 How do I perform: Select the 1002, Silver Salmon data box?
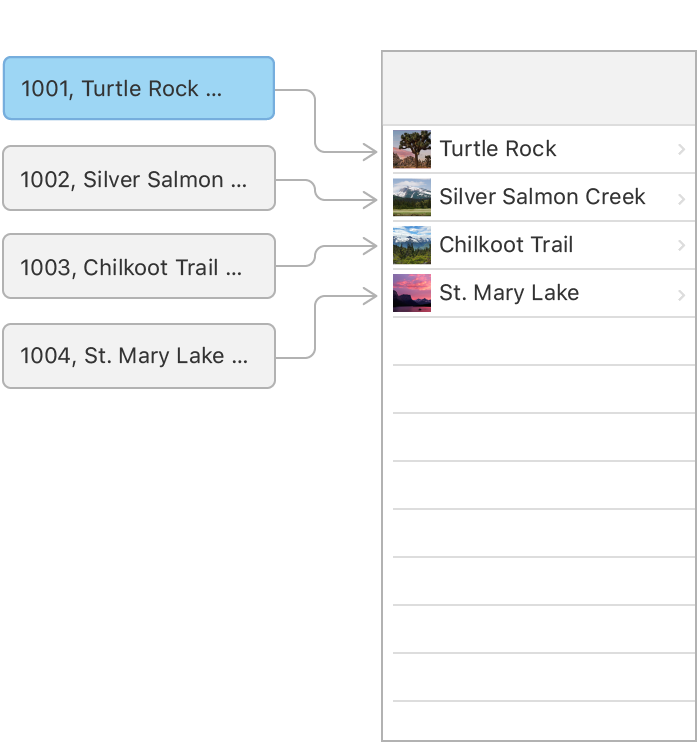coord(139,178)
